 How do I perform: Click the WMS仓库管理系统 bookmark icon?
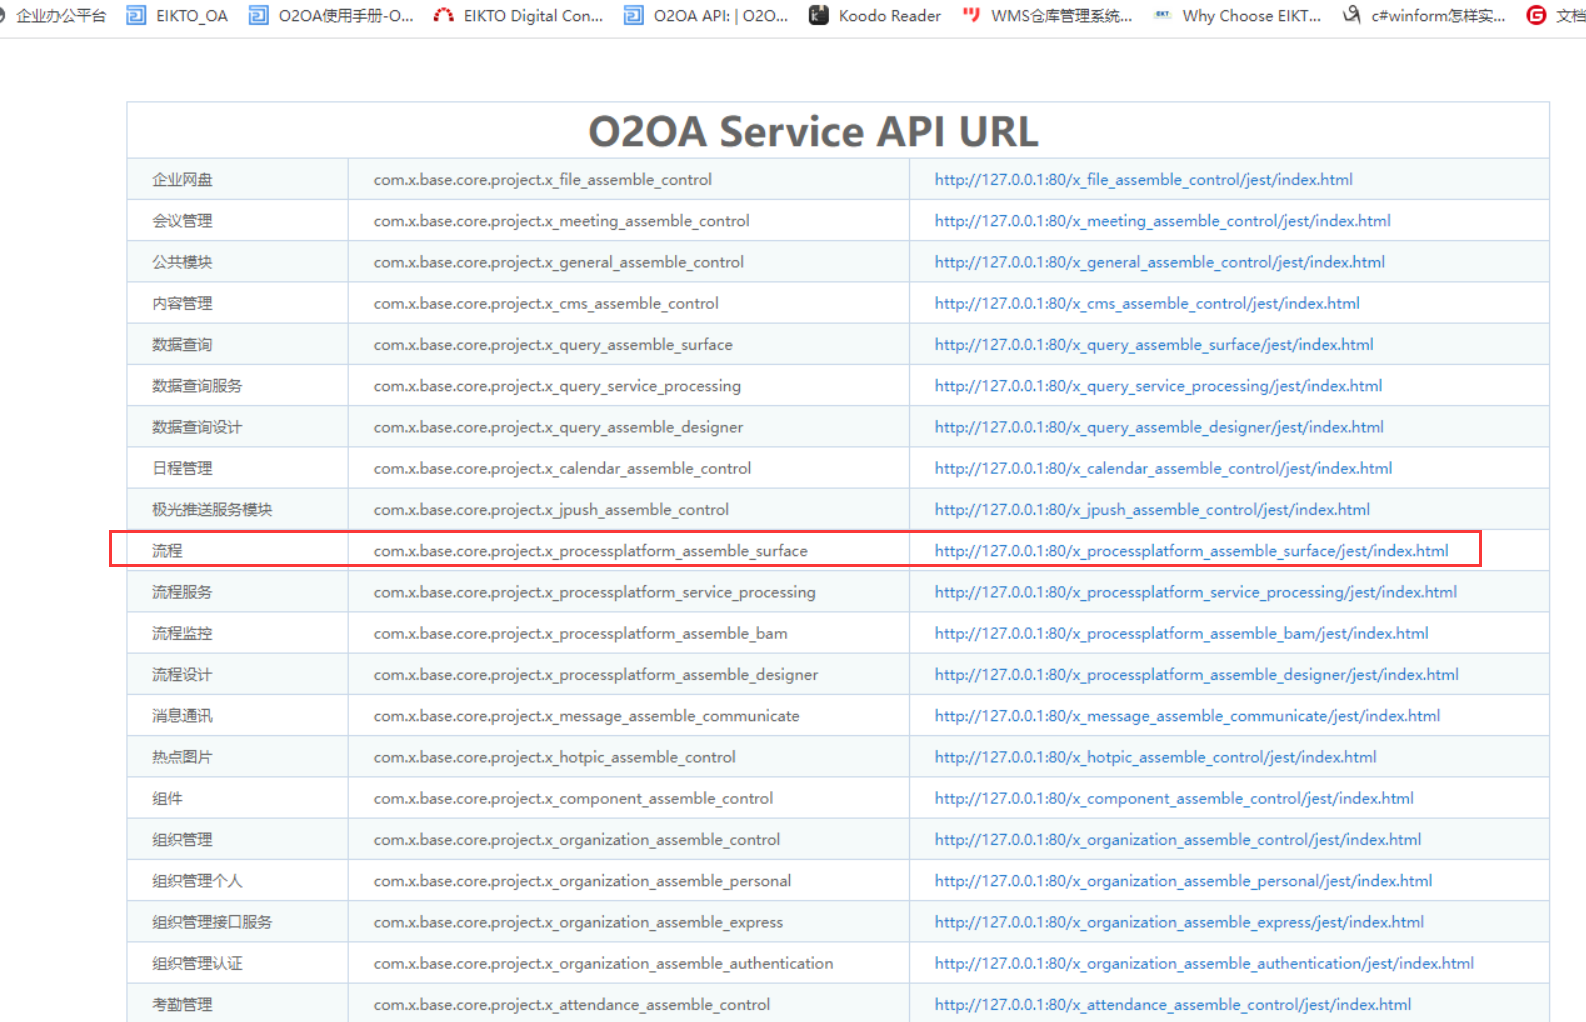pyautogui.click(x=971, y=15)
